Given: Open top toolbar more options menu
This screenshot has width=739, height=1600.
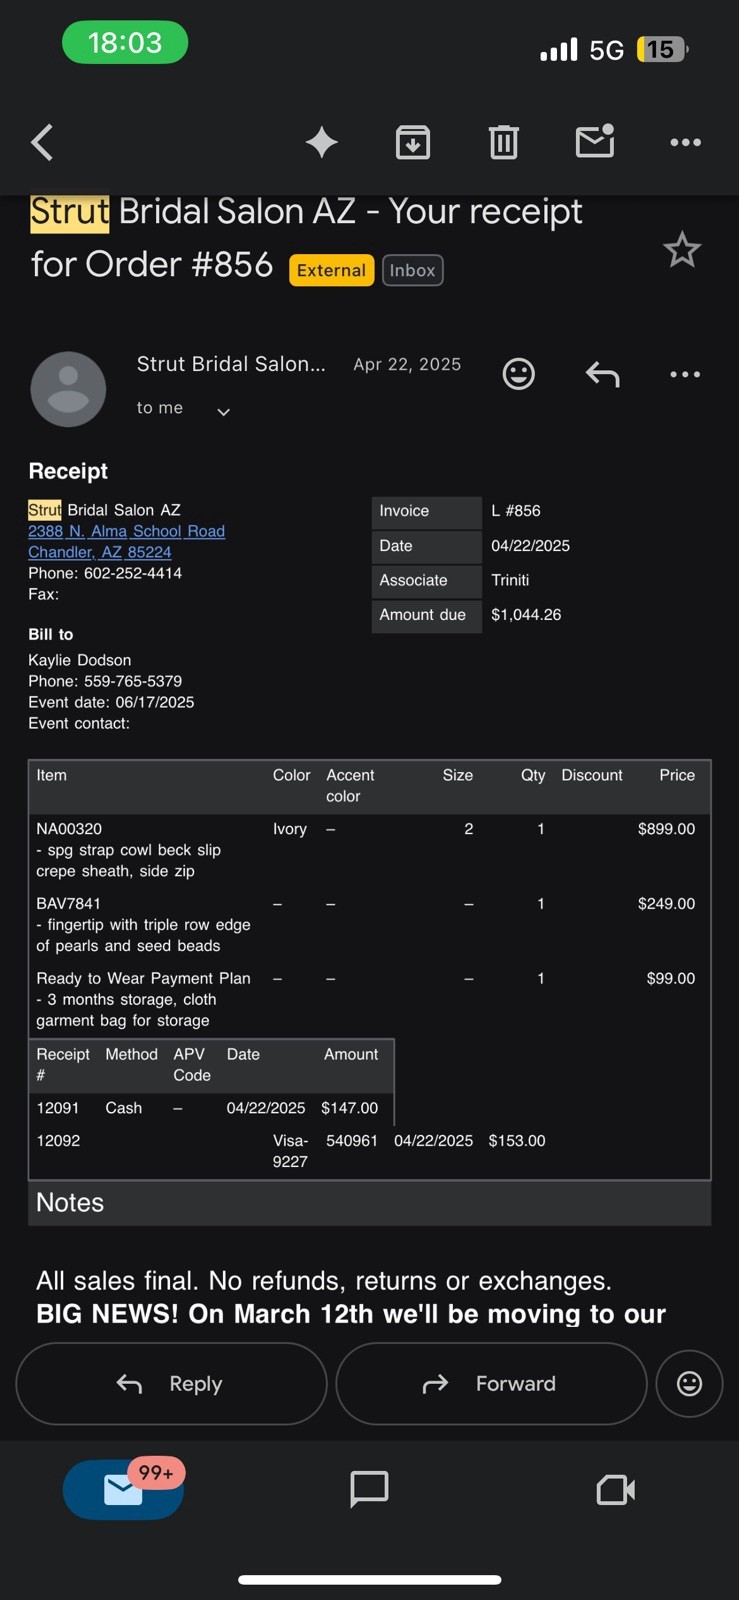Looking at the screenshot, I should pyautogui.click(x=685, y=142).
